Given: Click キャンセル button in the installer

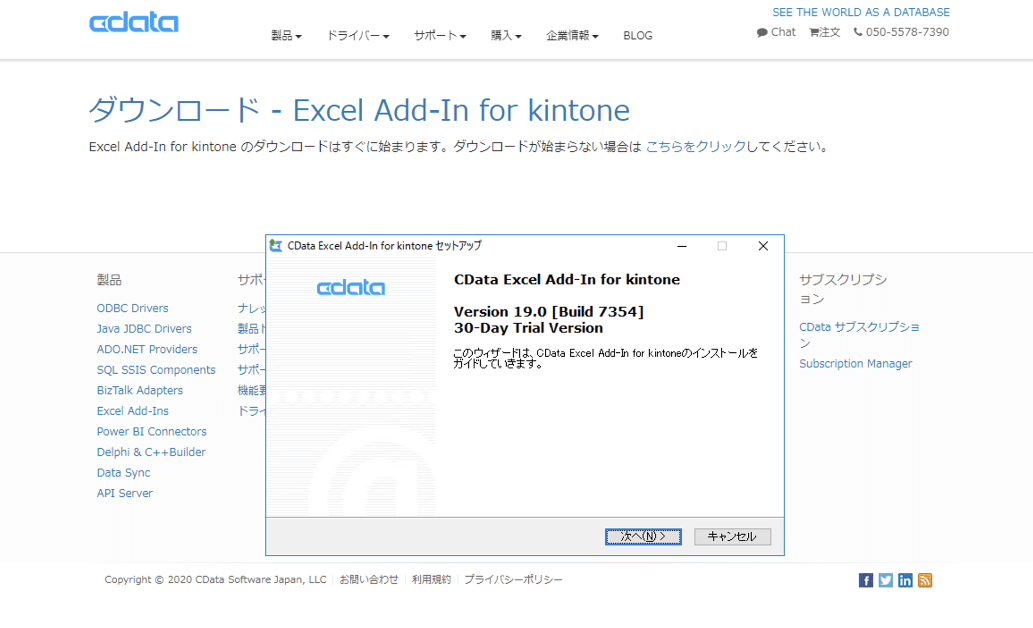Looking at the screenshot, I should point(732,536).
